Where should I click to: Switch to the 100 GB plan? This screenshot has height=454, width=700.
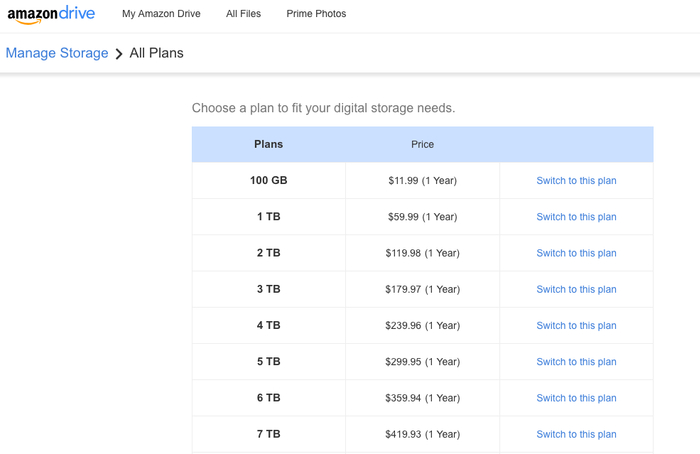point(576,181)
